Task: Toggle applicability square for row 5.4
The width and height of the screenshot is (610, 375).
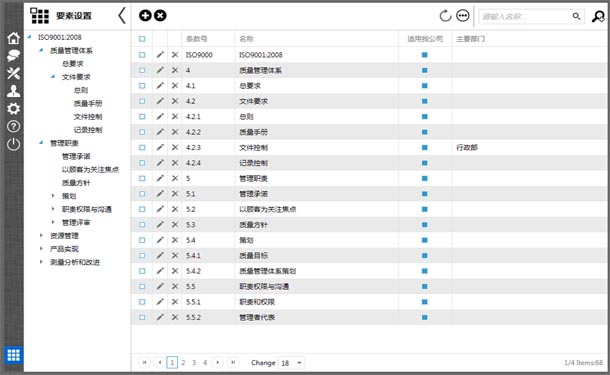Action: [424, 240]
